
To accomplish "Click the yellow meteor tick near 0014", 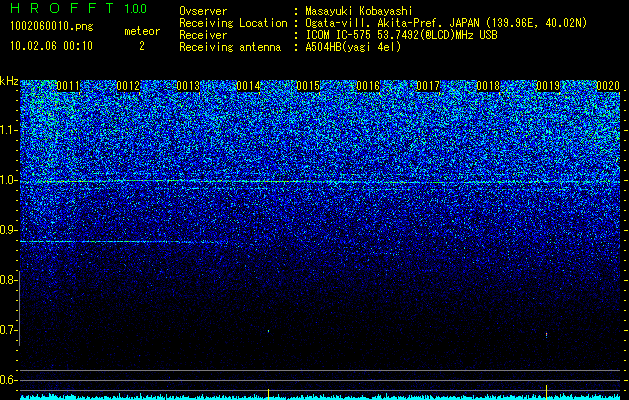I will tap(268, 394).
